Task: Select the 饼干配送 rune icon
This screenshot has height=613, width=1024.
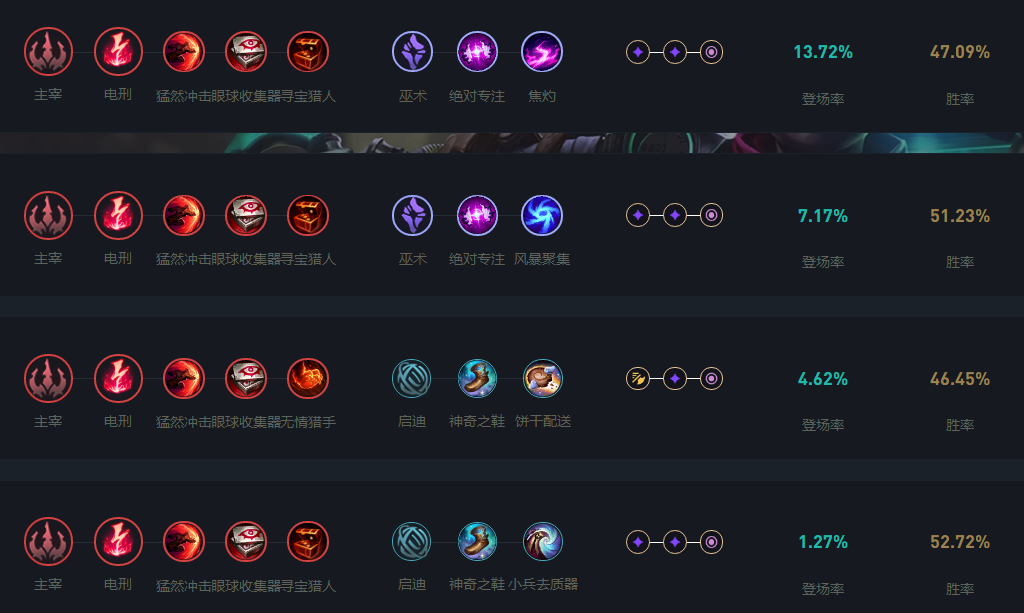Action: click(x=541, y=378)
